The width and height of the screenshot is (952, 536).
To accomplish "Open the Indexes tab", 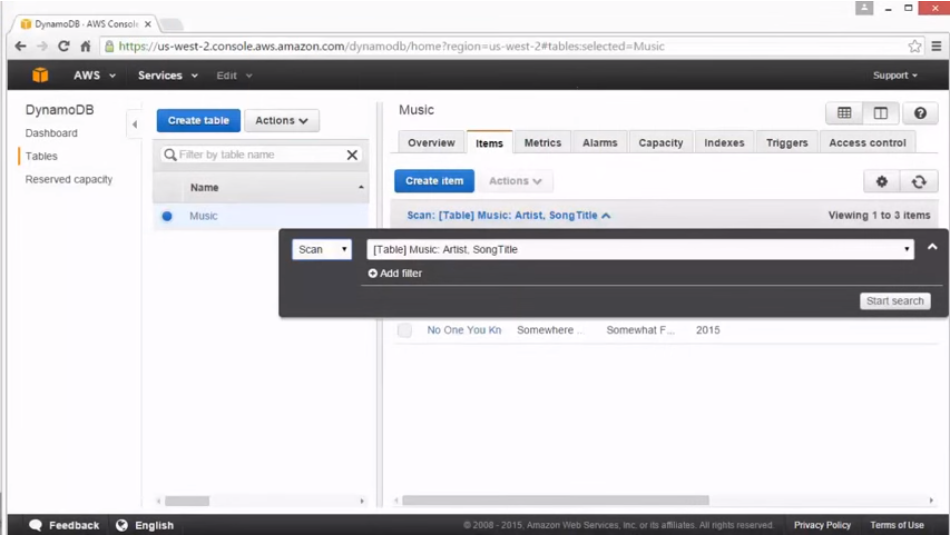I will pos(724,143).
